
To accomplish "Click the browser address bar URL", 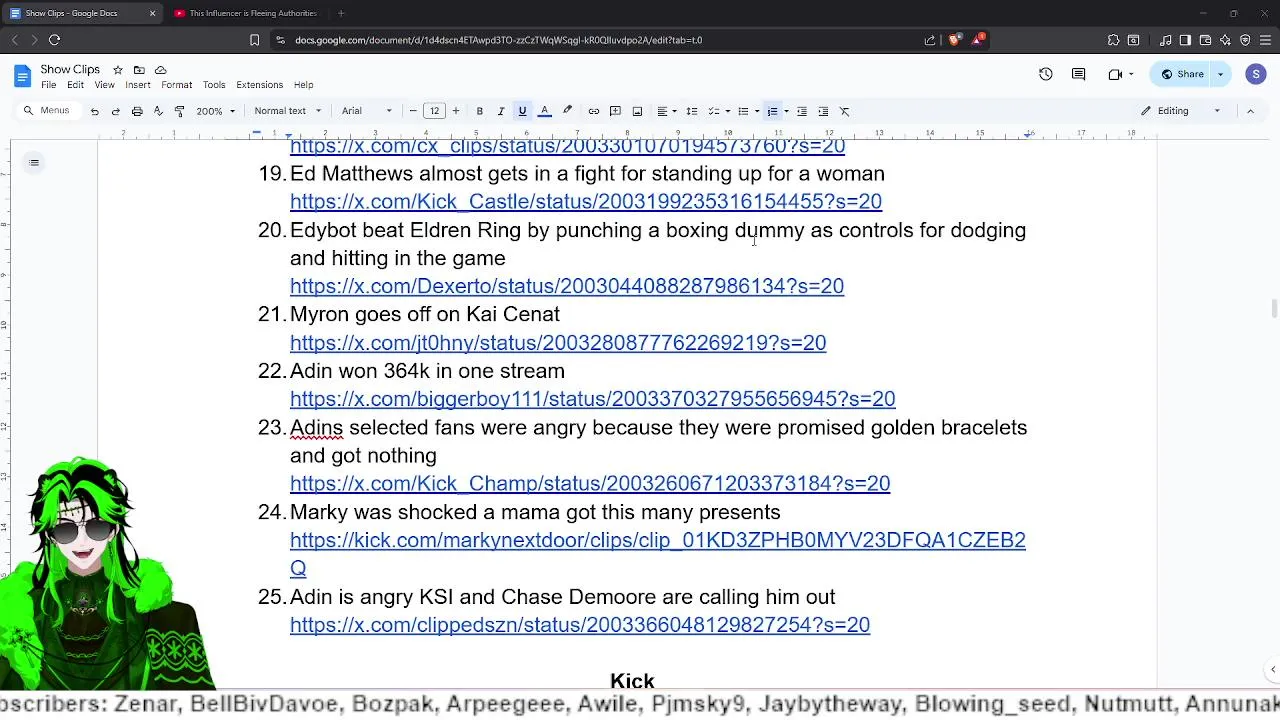I will 498,40.
